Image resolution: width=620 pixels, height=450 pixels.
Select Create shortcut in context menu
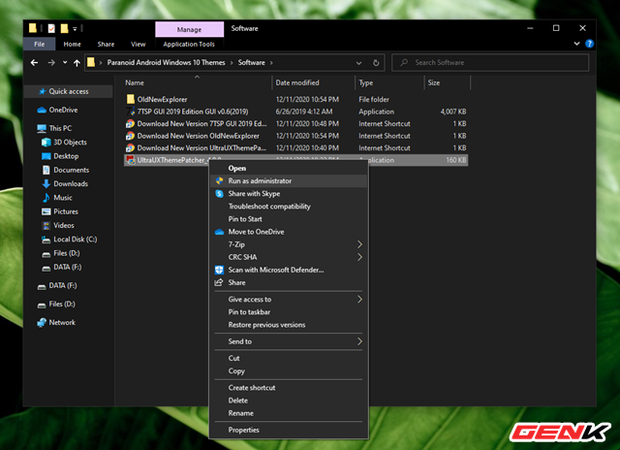click(251, 387)
